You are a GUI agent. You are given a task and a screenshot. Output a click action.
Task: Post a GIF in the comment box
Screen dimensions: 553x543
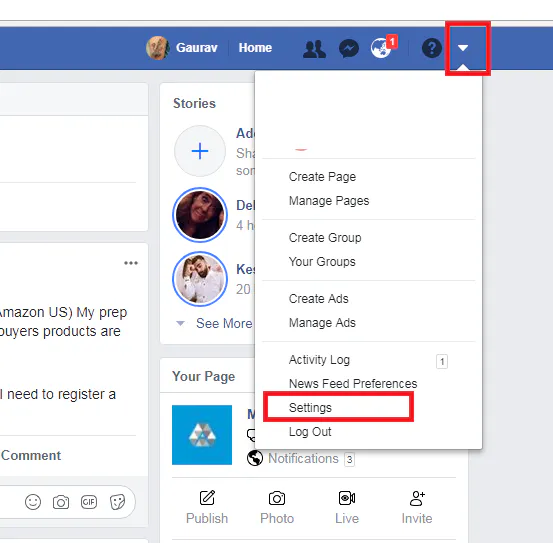(x=89, y=502)
